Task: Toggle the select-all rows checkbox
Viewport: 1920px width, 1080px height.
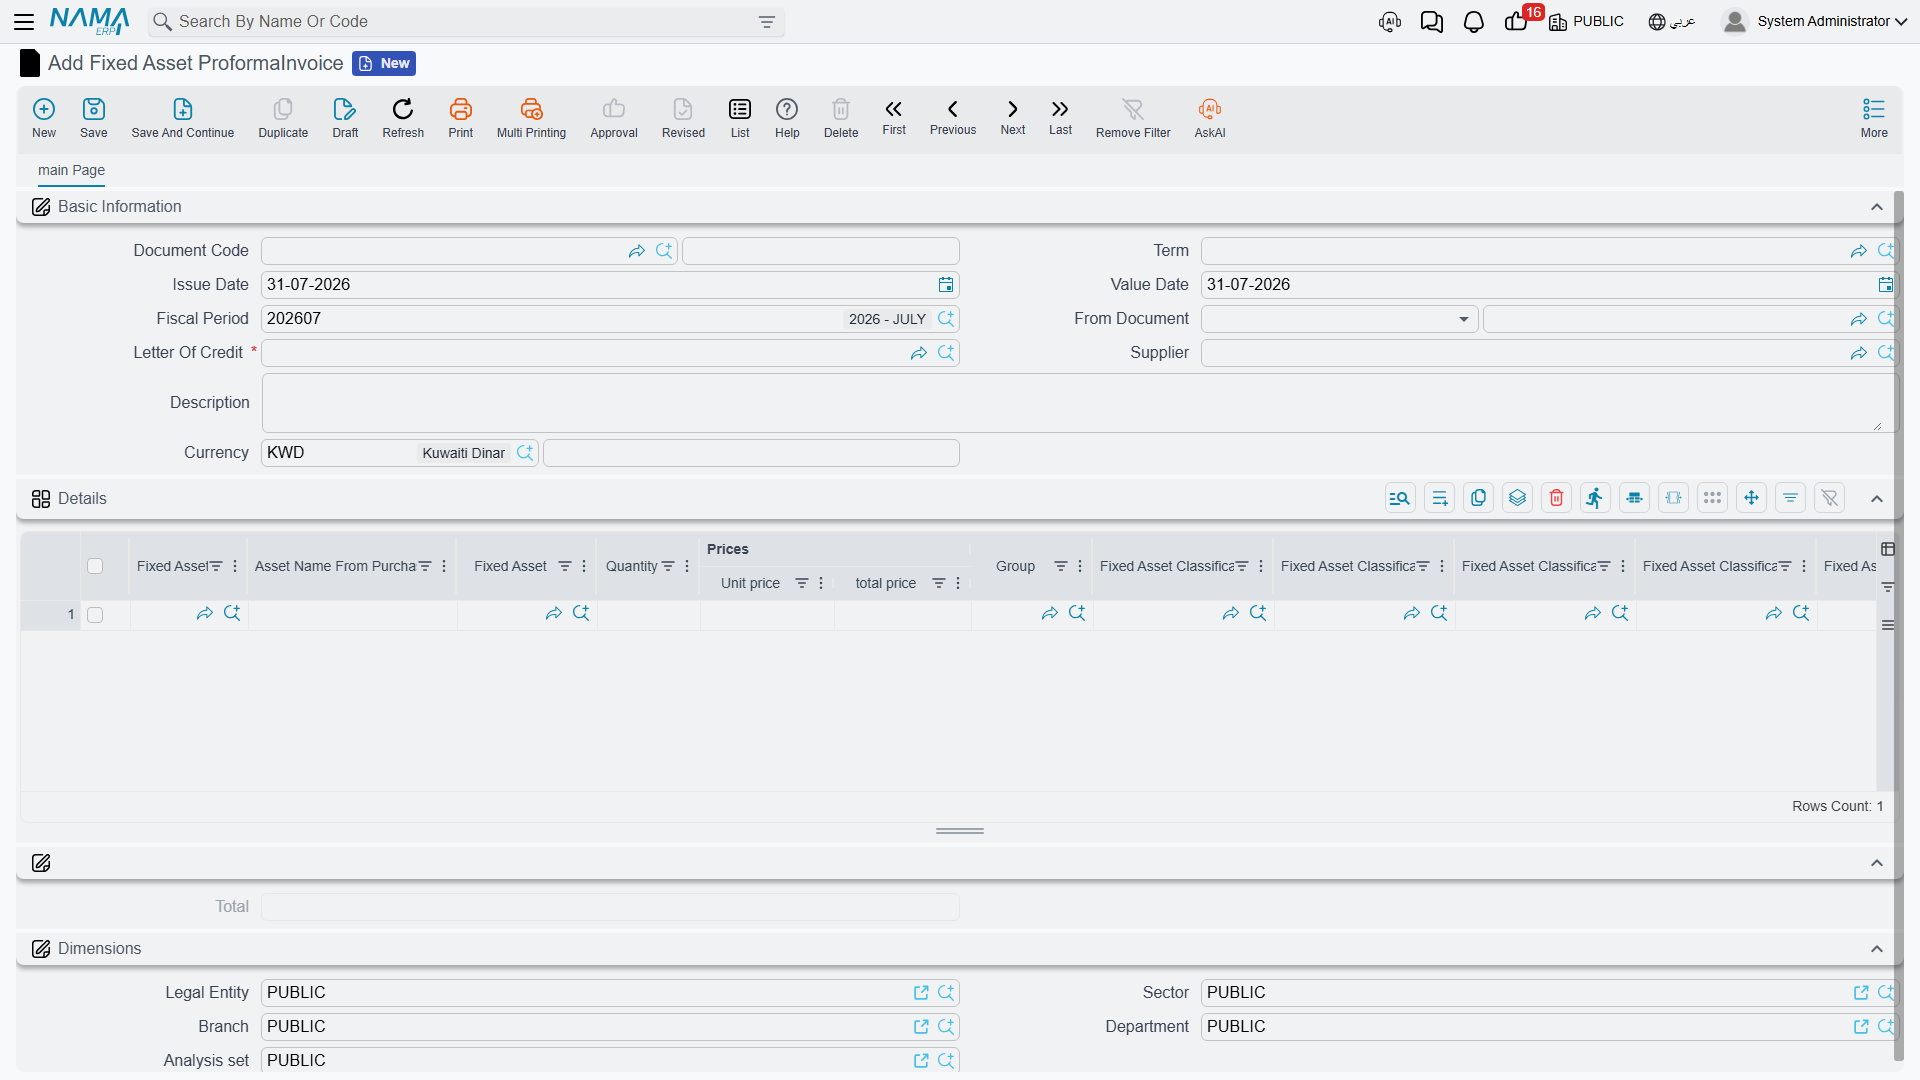Action: pyautogui.click(x=95, y=566)
